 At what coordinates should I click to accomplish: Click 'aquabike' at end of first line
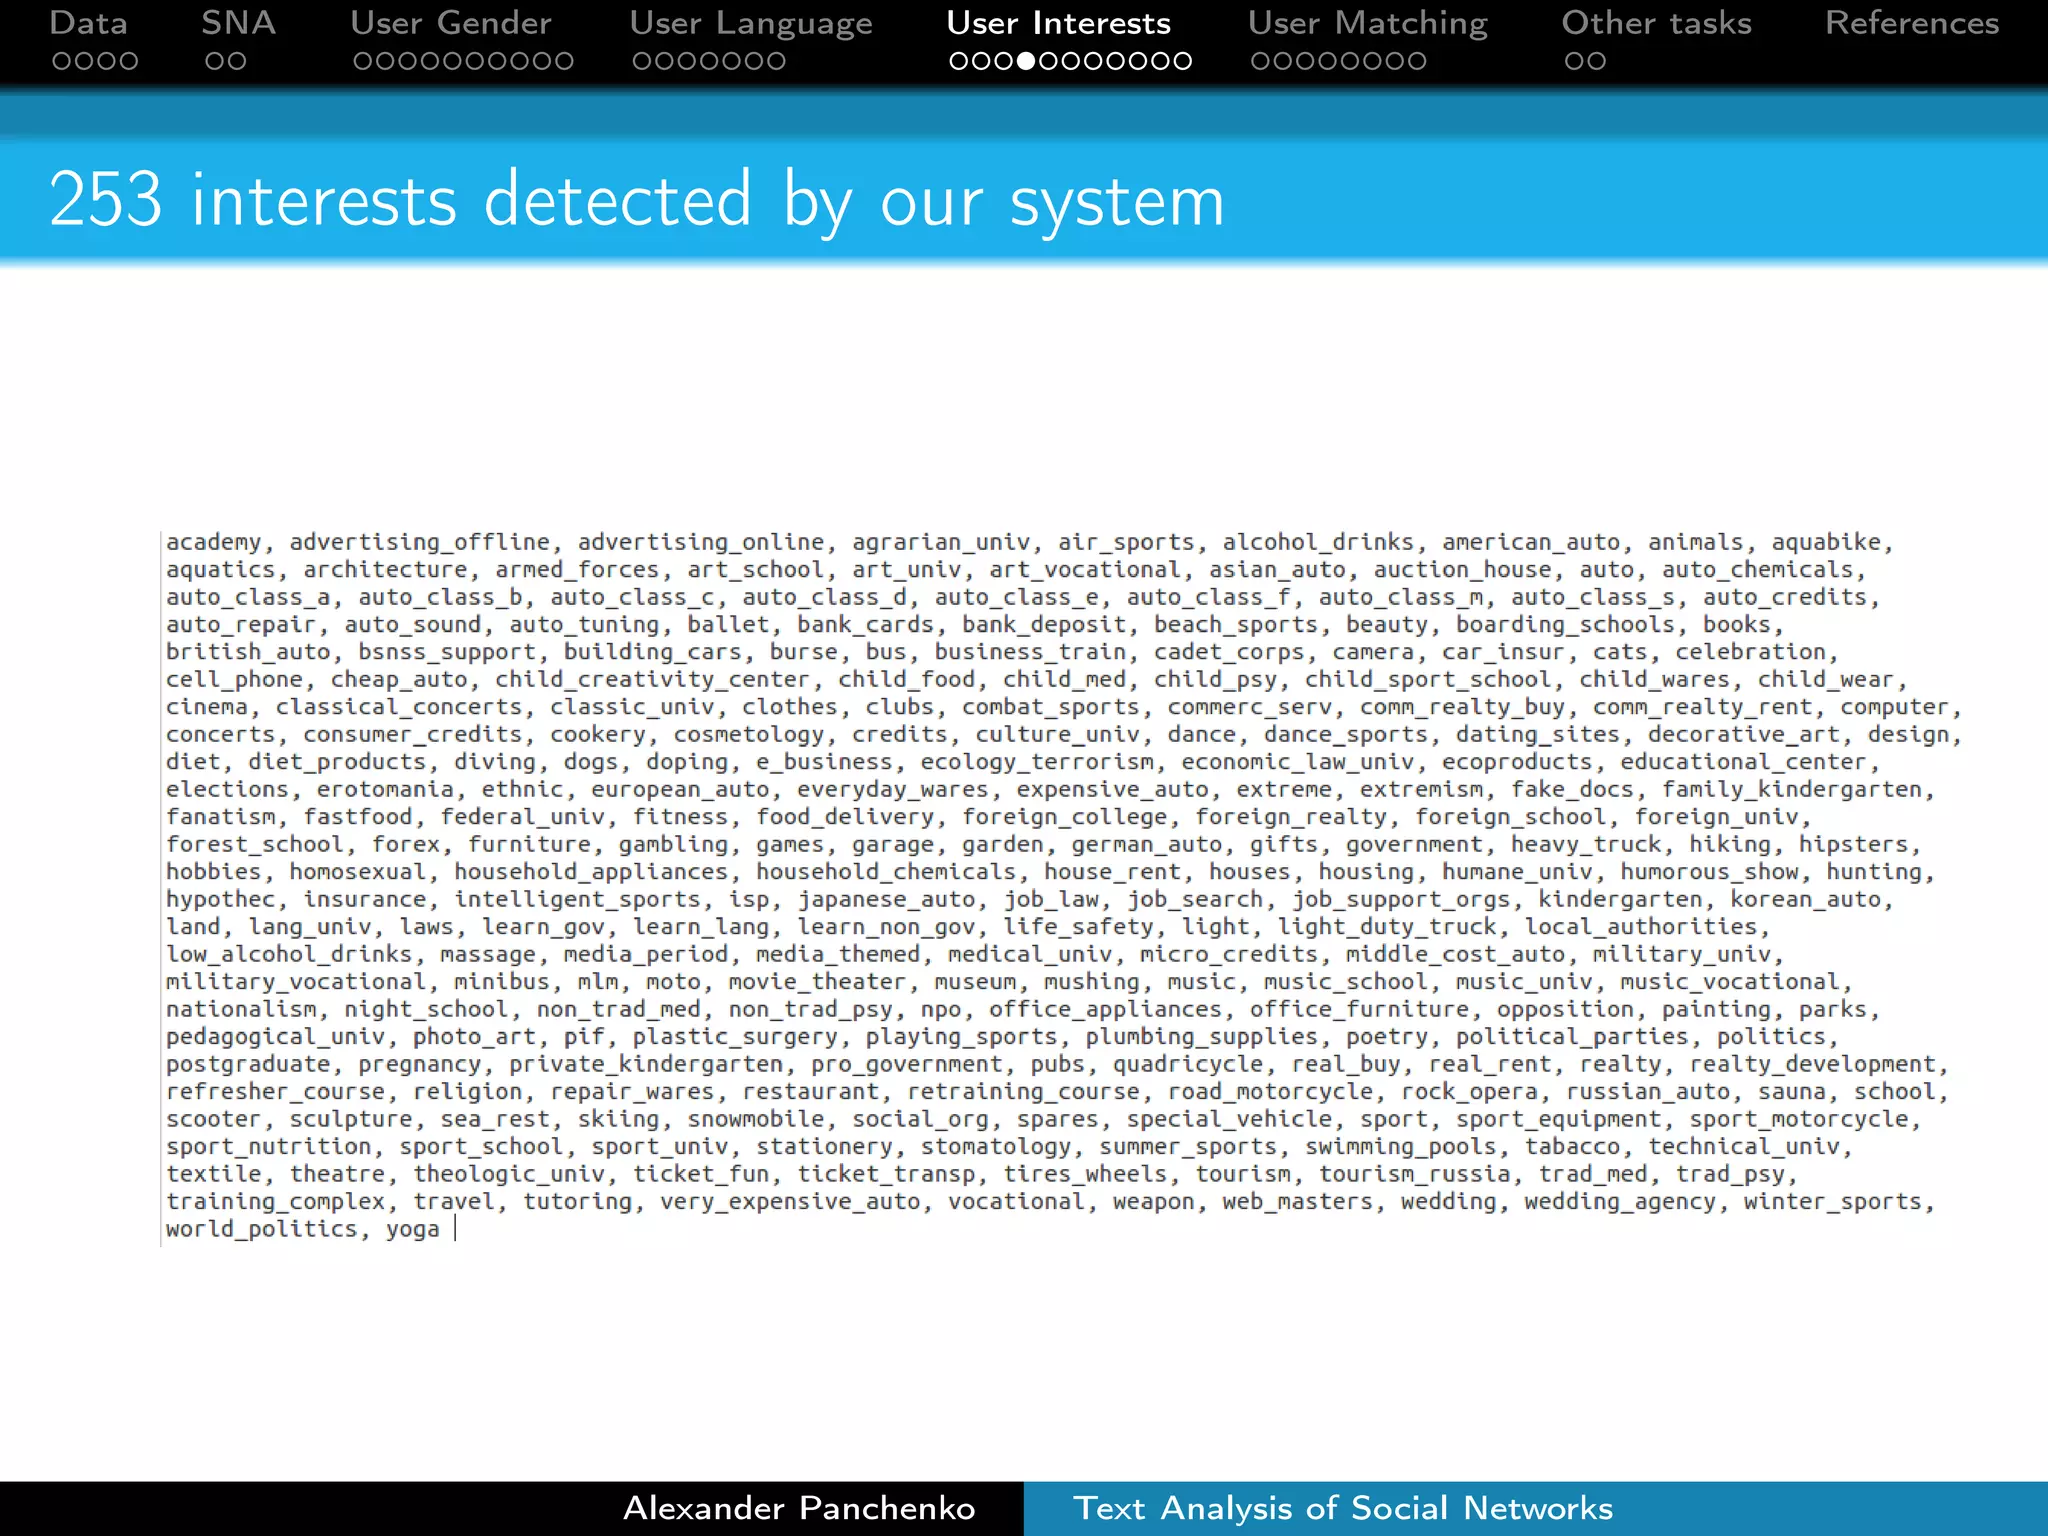[x=1826, y=543]
